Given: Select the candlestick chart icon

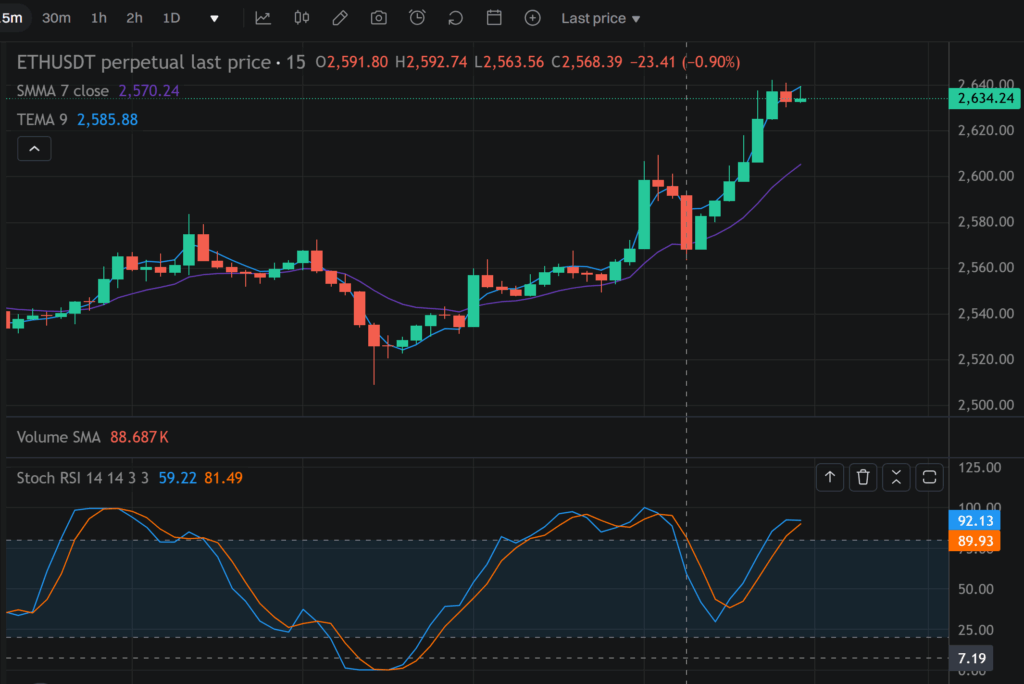Looking at the screenshot, I should click(x=301, y=18).
